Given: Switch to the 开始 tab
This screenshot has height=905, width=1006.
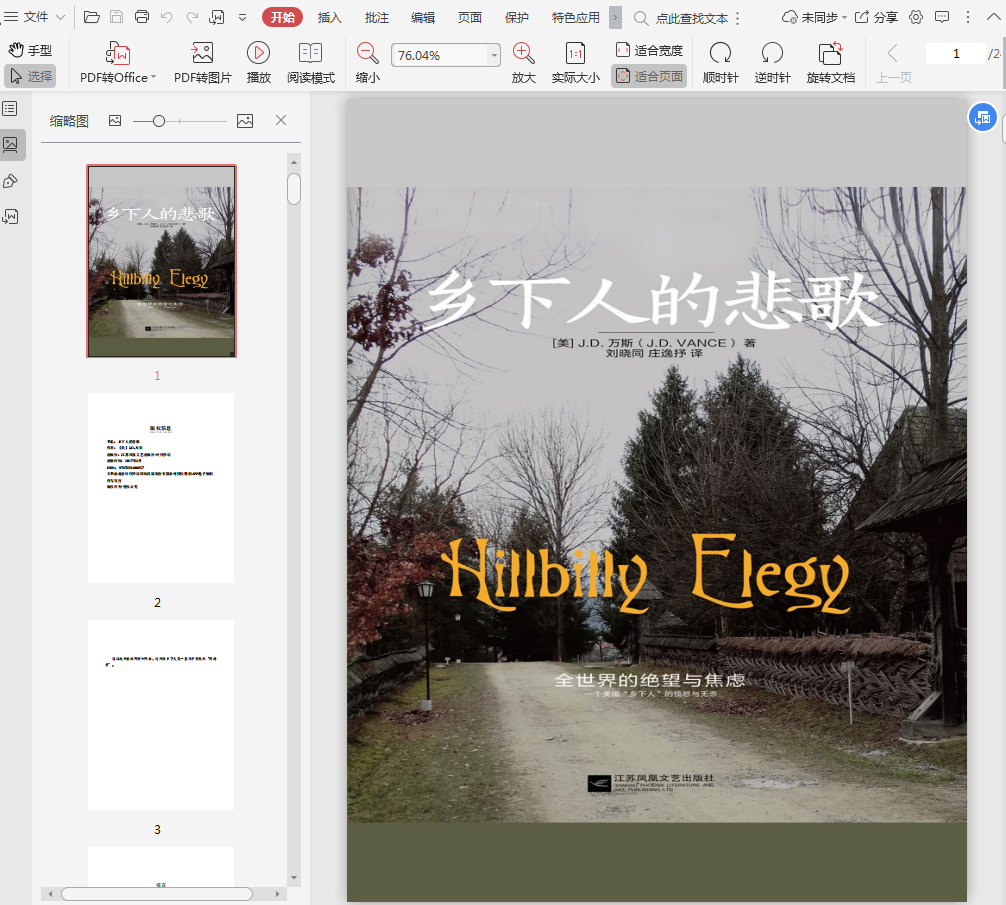Looking at the screenshot, I should pyautogui.click(x=282, y=17).
